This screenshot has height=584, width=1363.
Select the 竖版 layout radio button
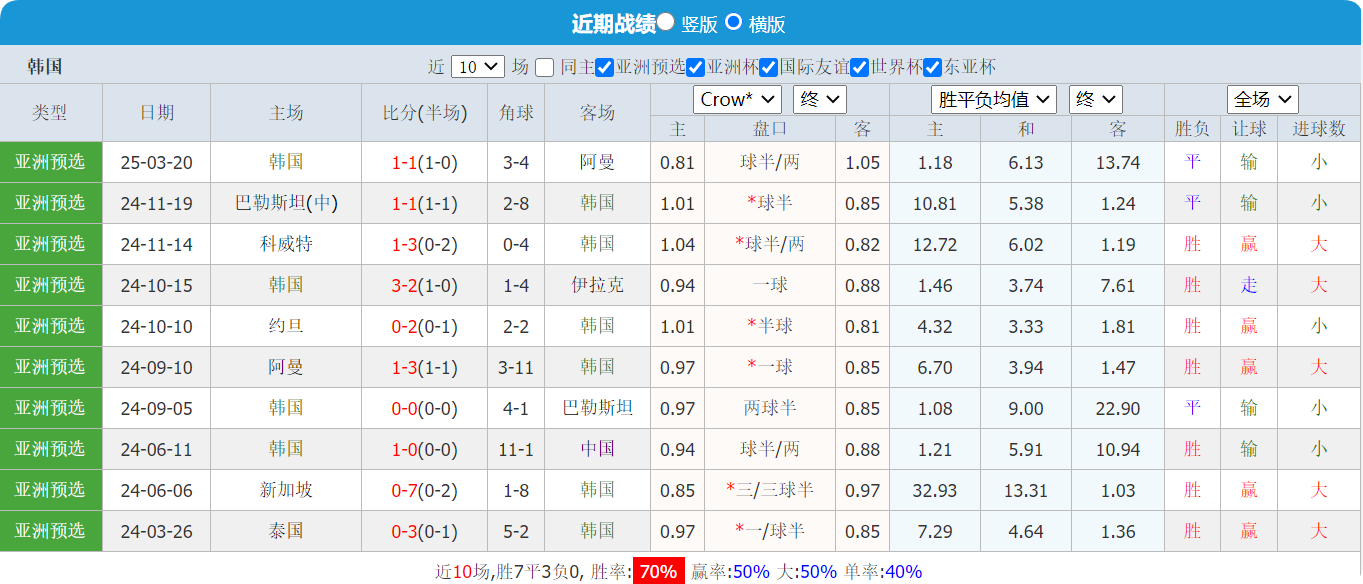665,21
